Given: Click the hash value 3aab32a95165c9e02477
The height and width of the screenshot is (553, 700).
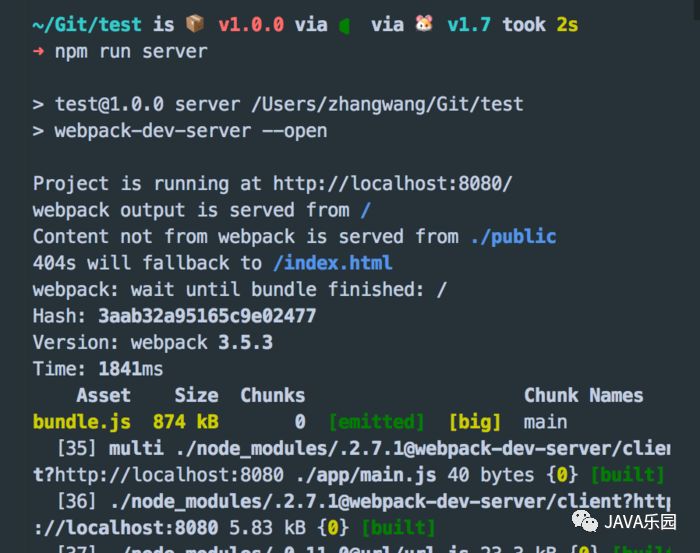Looking at the screenshot, I should point(207,316).
